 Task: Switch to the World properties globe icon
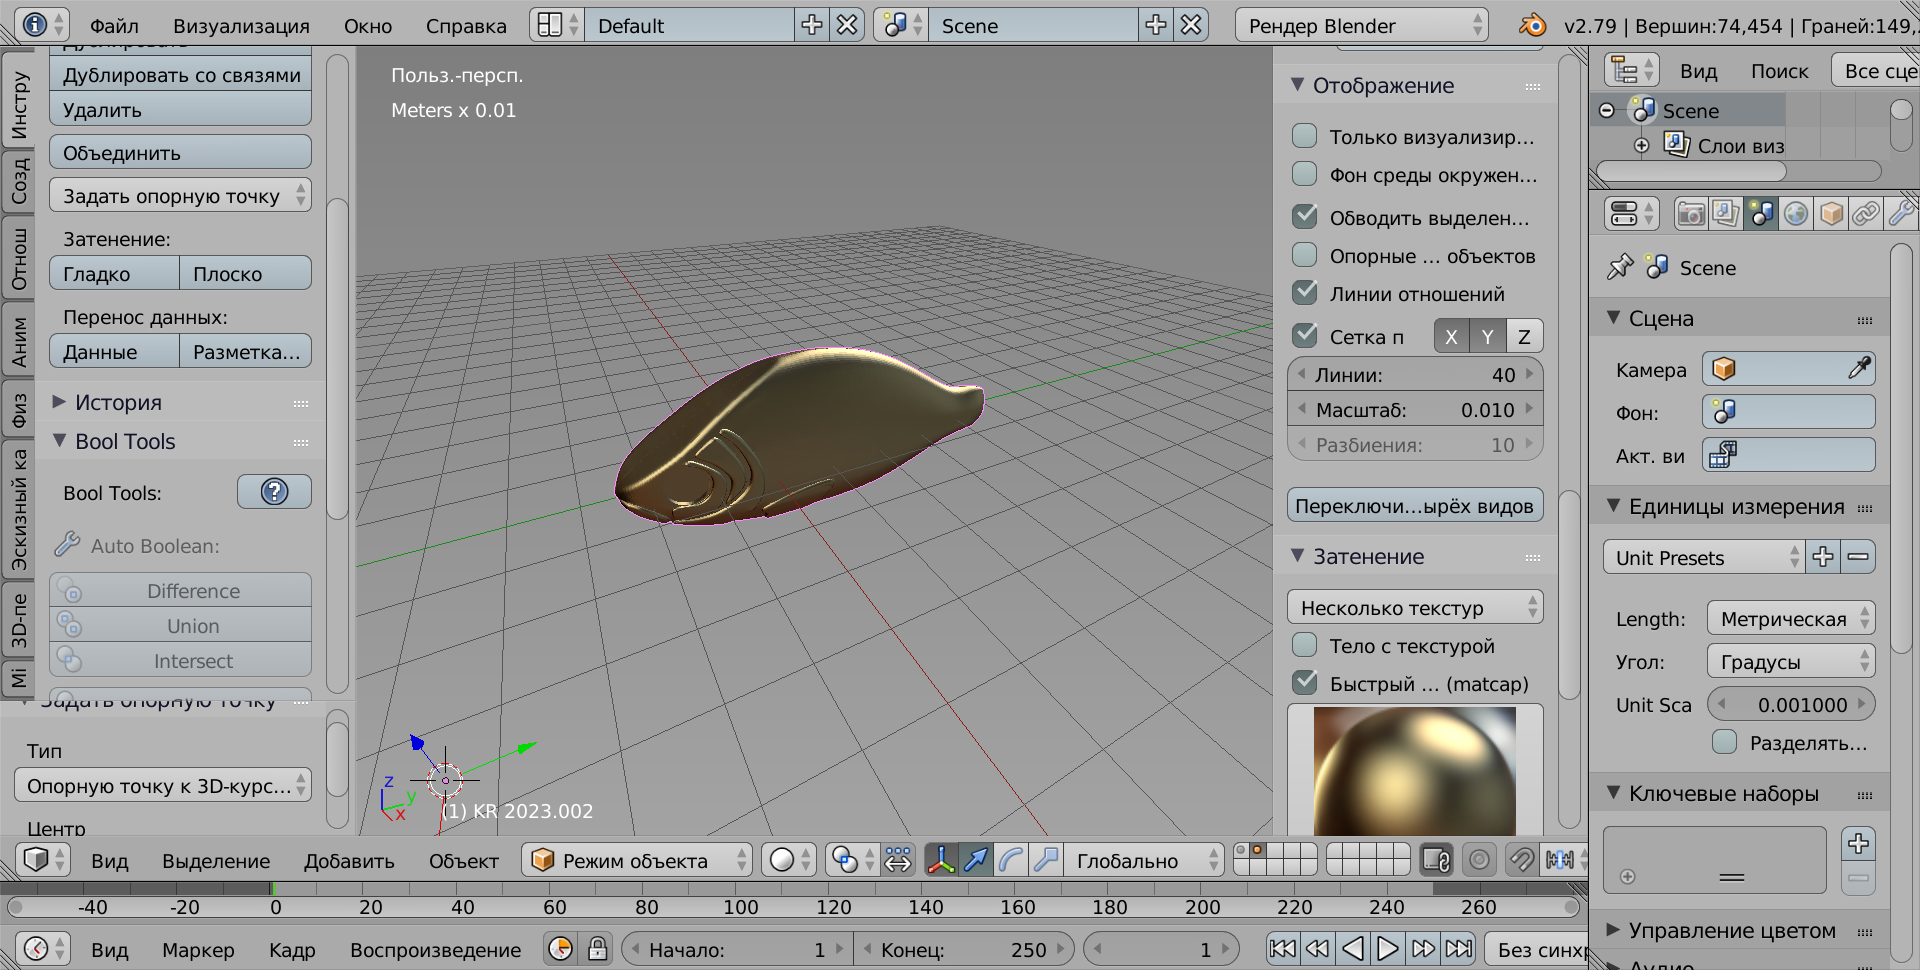[x=1796, y=214]
